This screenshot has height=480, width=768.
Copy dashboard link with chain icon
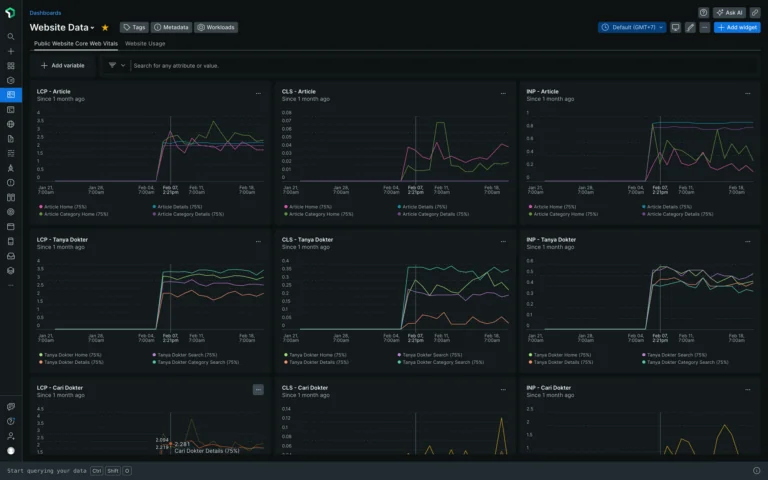point(755,13)
